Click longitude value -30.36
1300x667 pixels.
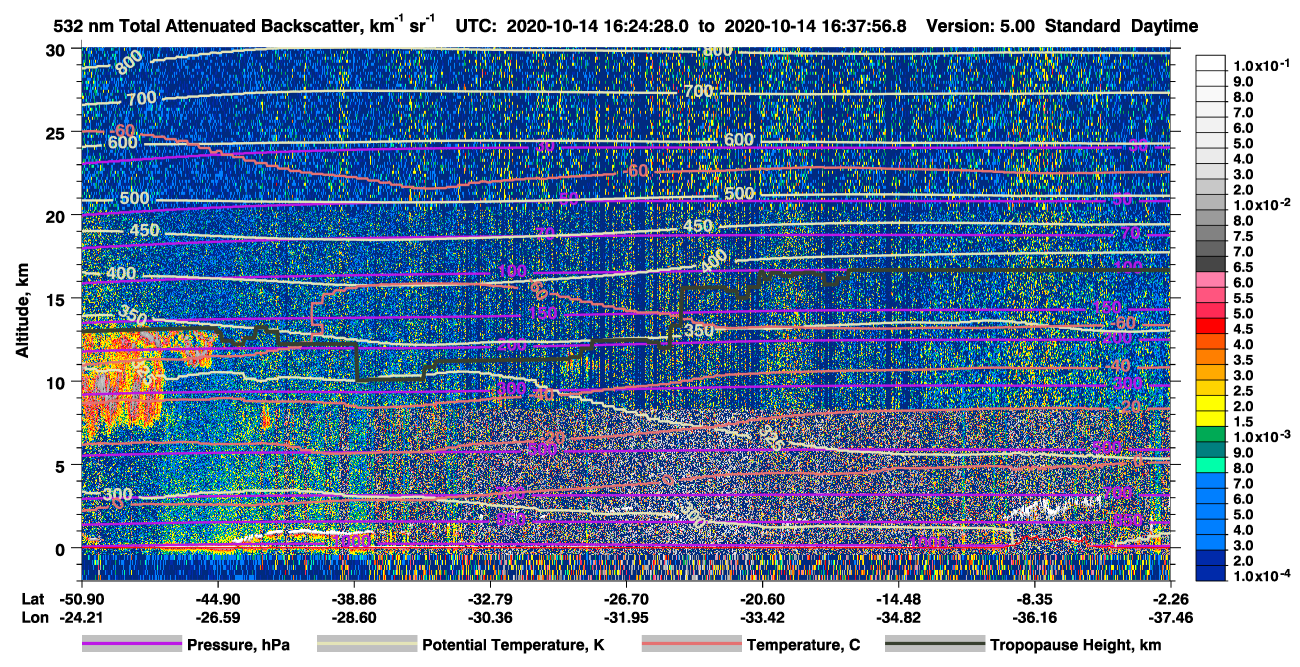tap(489, 618)
